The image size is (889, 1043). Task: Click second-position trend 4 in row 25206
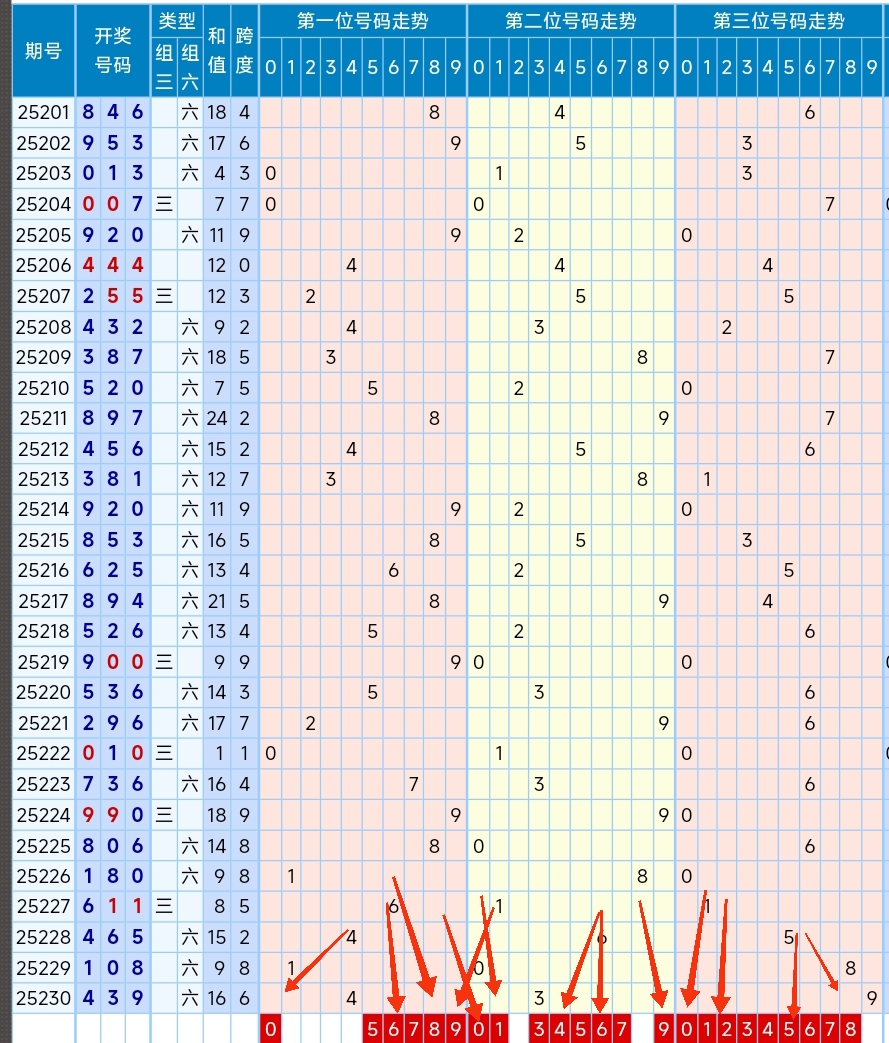click(x=560, y=265)
